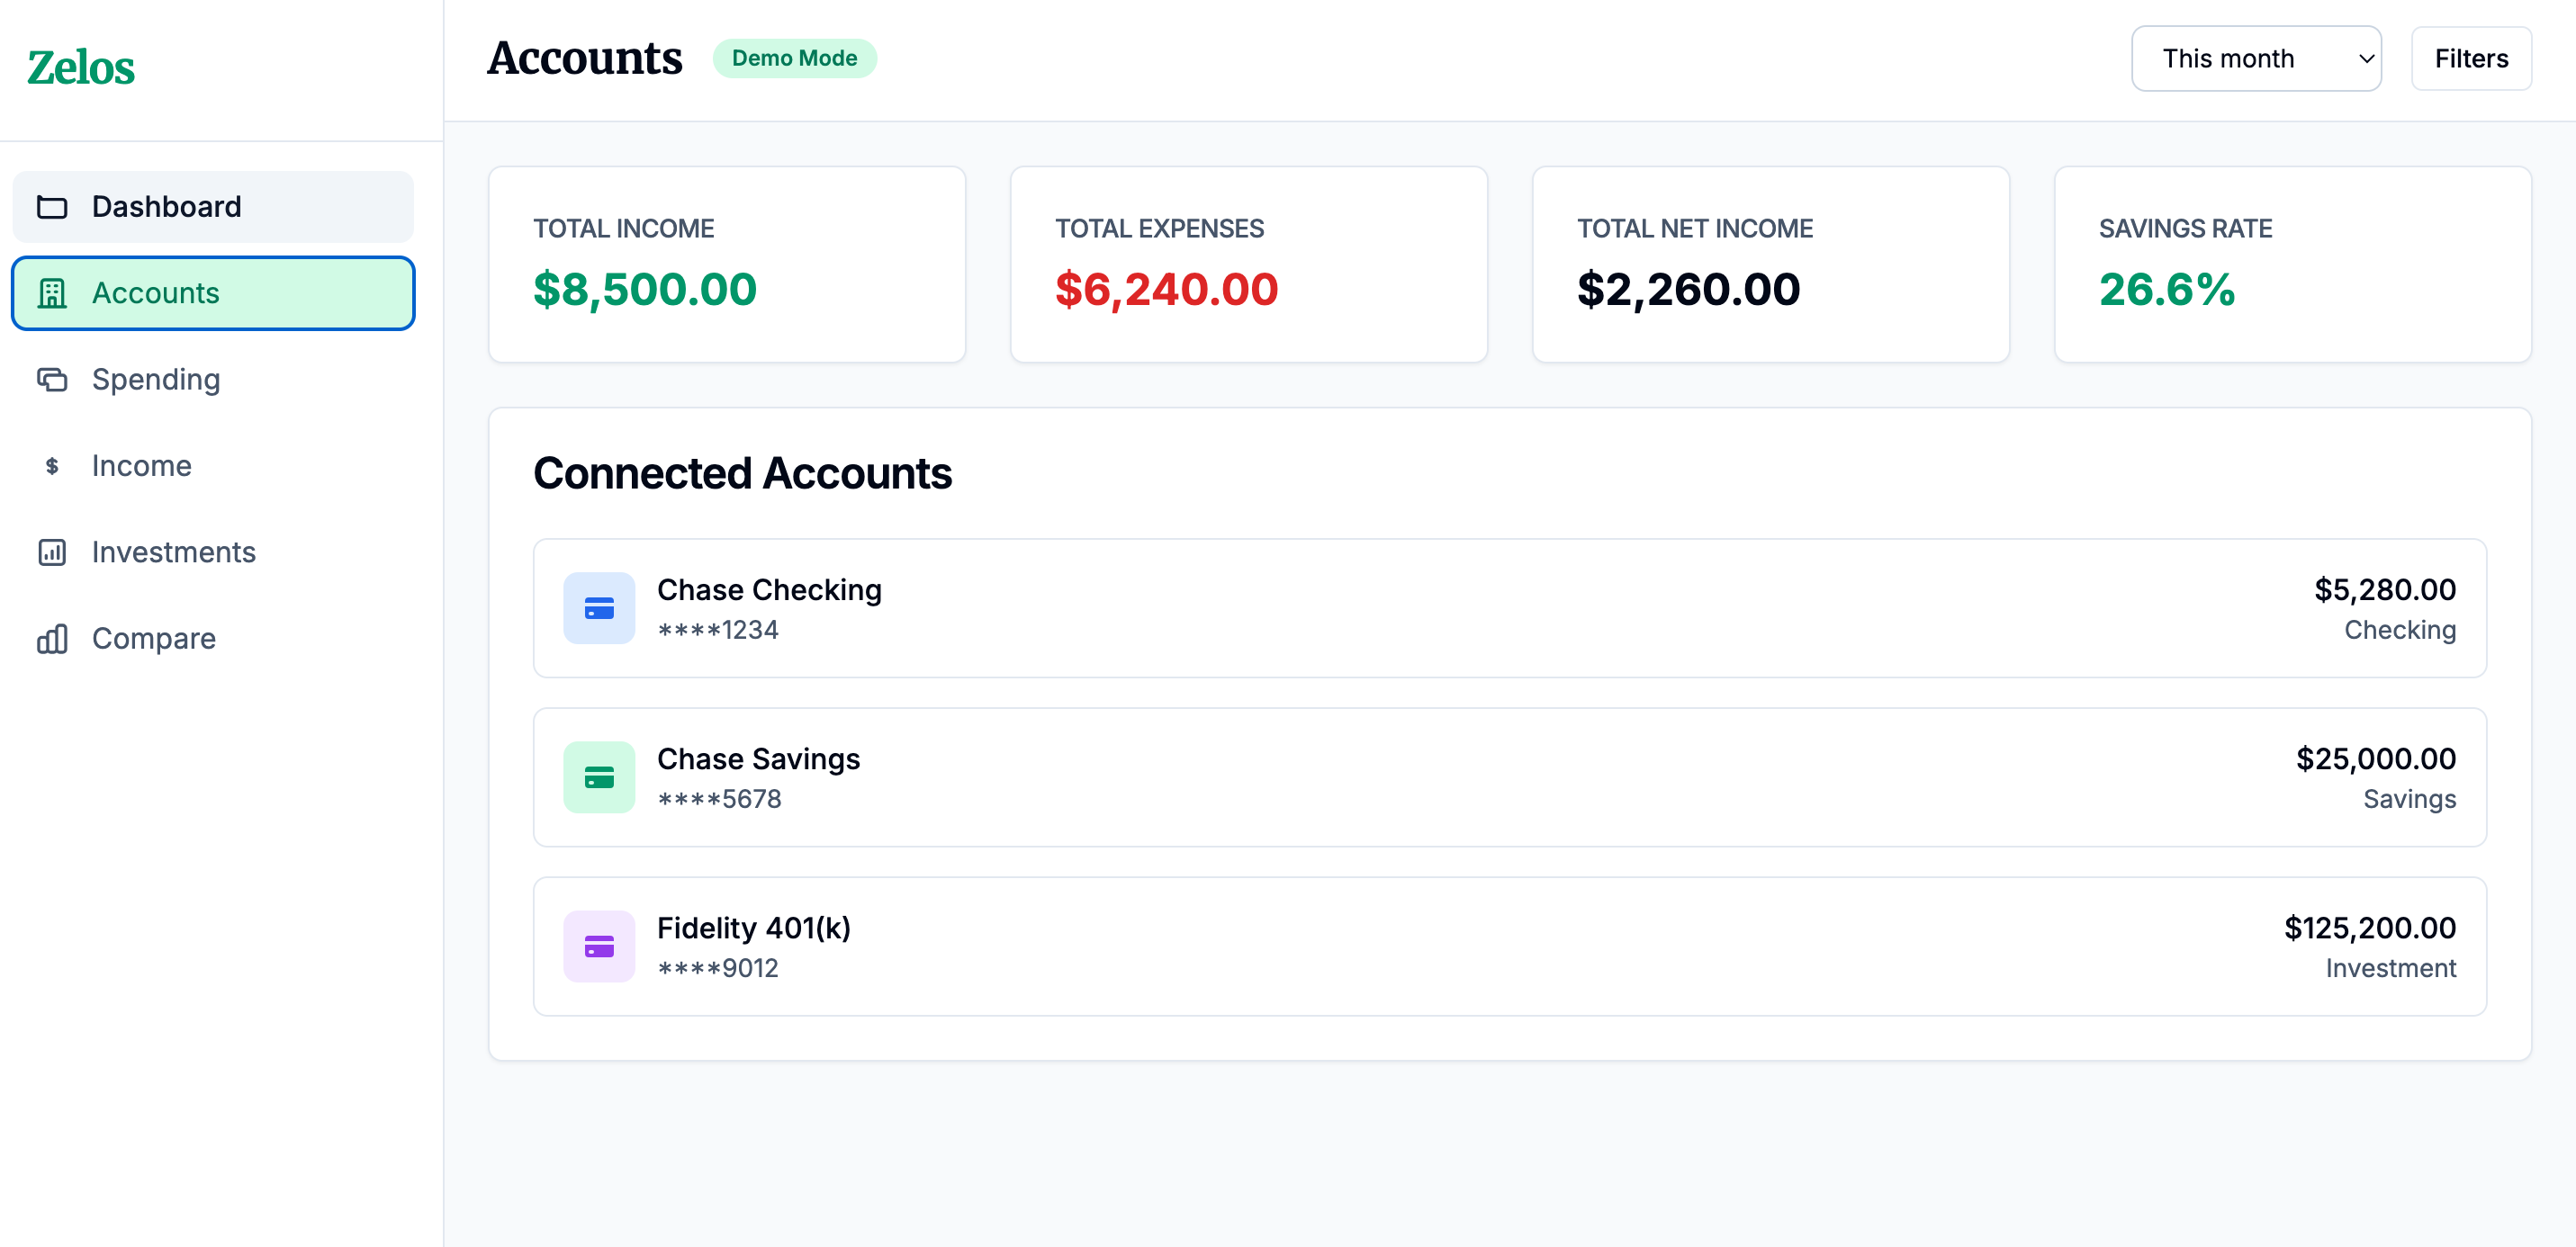
Task: Click the Total Expenses card
Action: tap(1248, 264)
